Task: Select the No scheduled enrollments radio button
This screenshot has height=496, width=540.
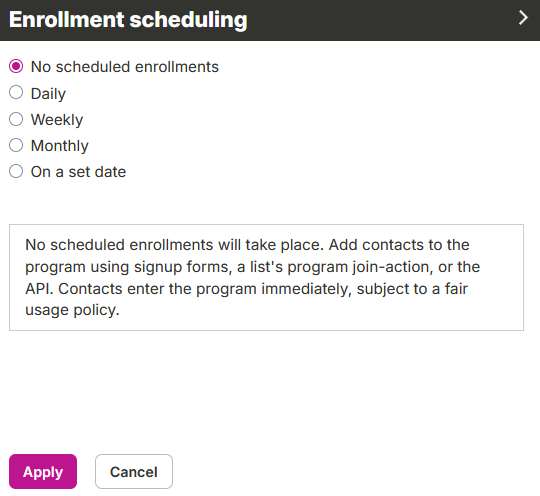Action: [16, 66]
